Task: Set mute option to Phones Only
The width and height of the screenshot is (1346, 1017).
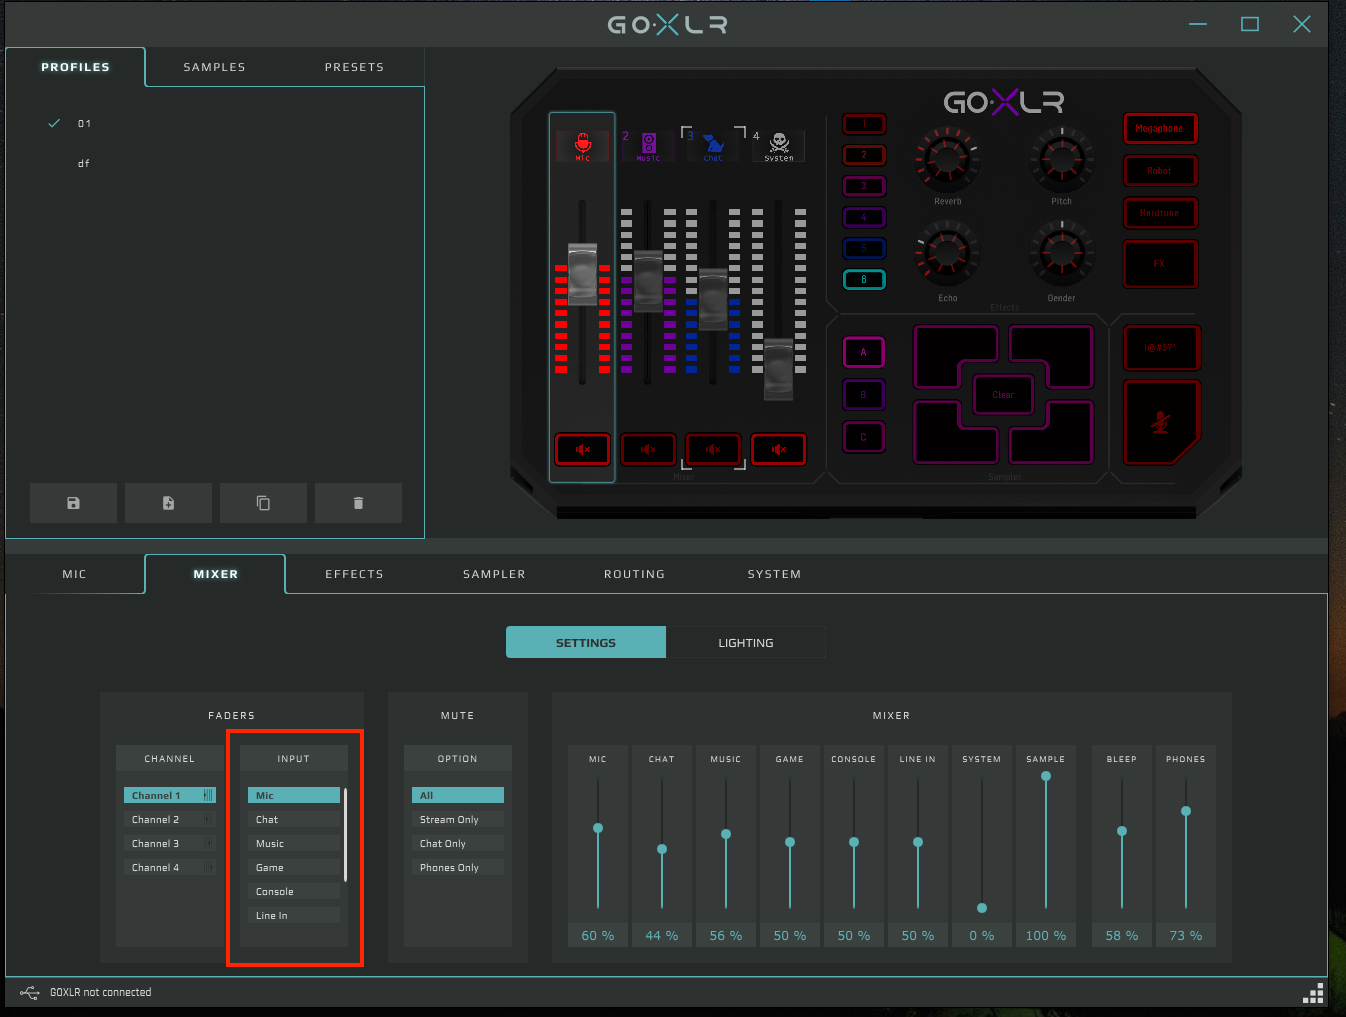Action: 458,867
